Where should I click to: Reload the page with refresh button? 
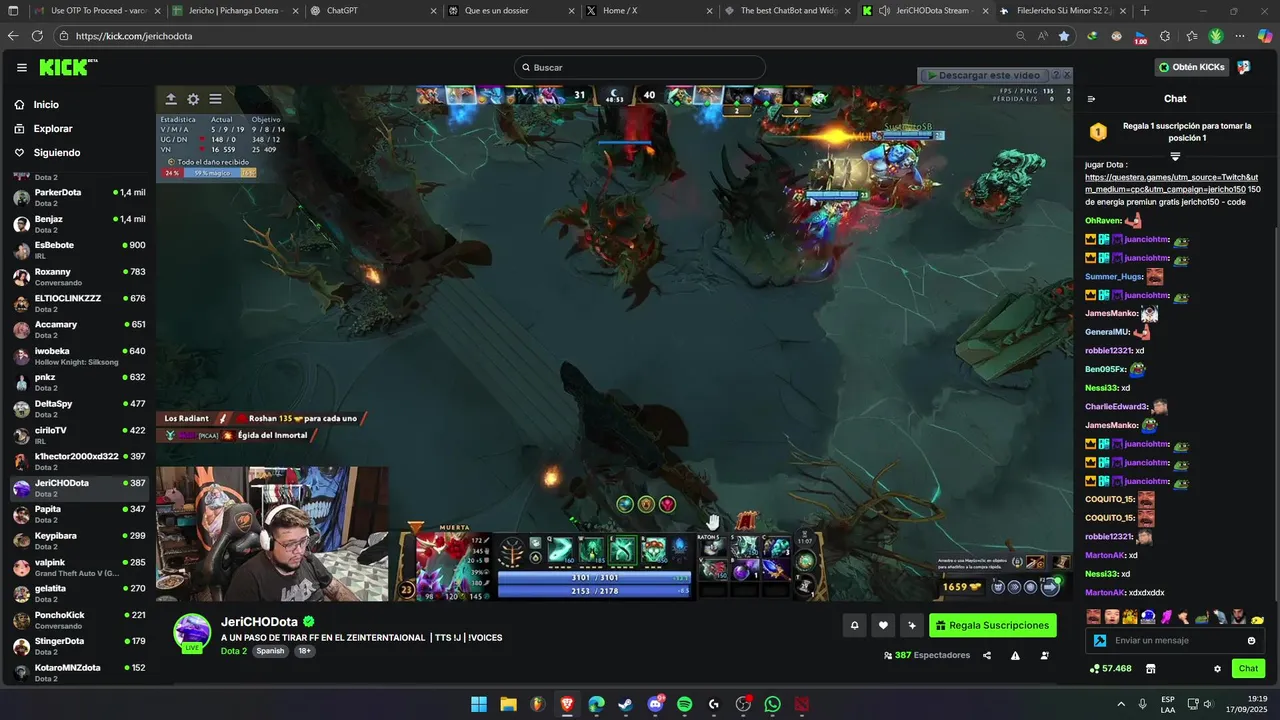point(37,36)
